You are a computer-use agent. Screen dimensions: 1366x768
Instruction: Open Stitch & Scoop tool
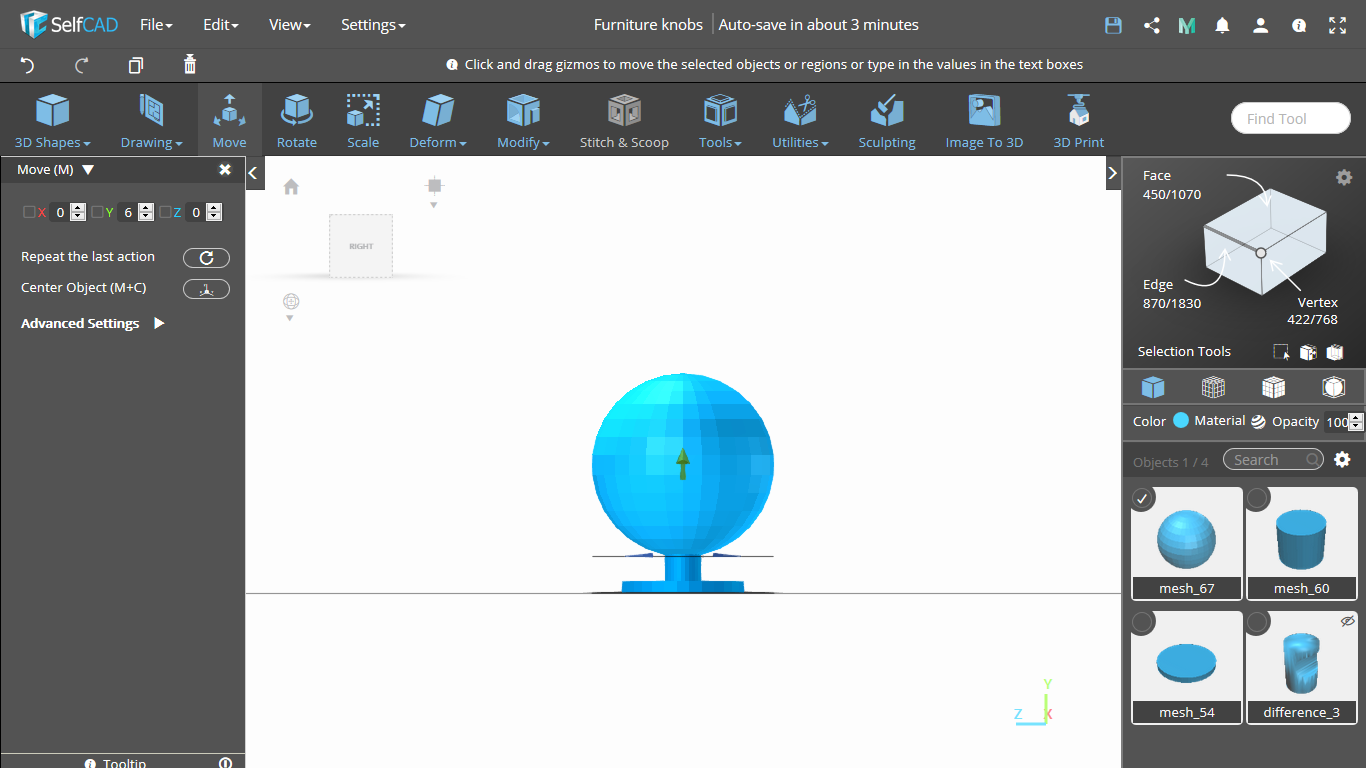624,120
